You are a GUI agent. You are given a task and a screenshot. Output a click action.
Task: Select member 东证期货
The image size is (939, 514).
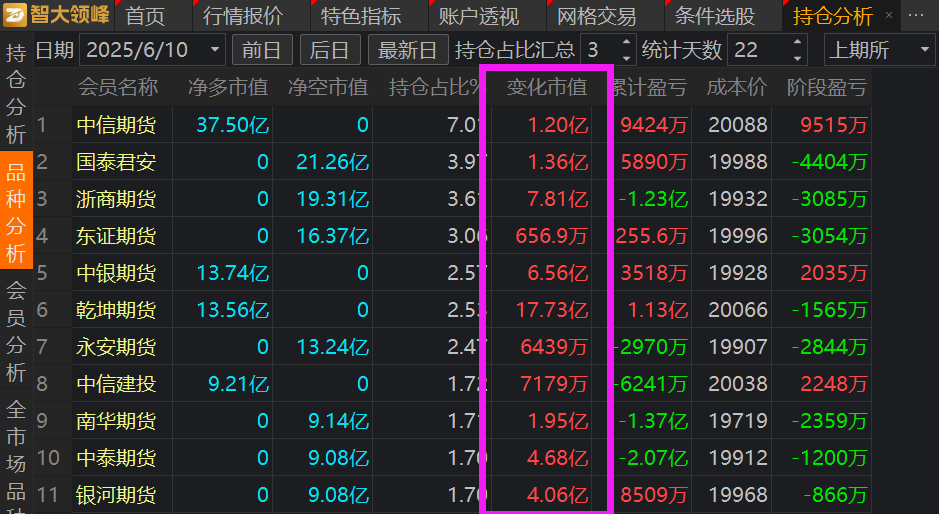[x=116, y=236]
